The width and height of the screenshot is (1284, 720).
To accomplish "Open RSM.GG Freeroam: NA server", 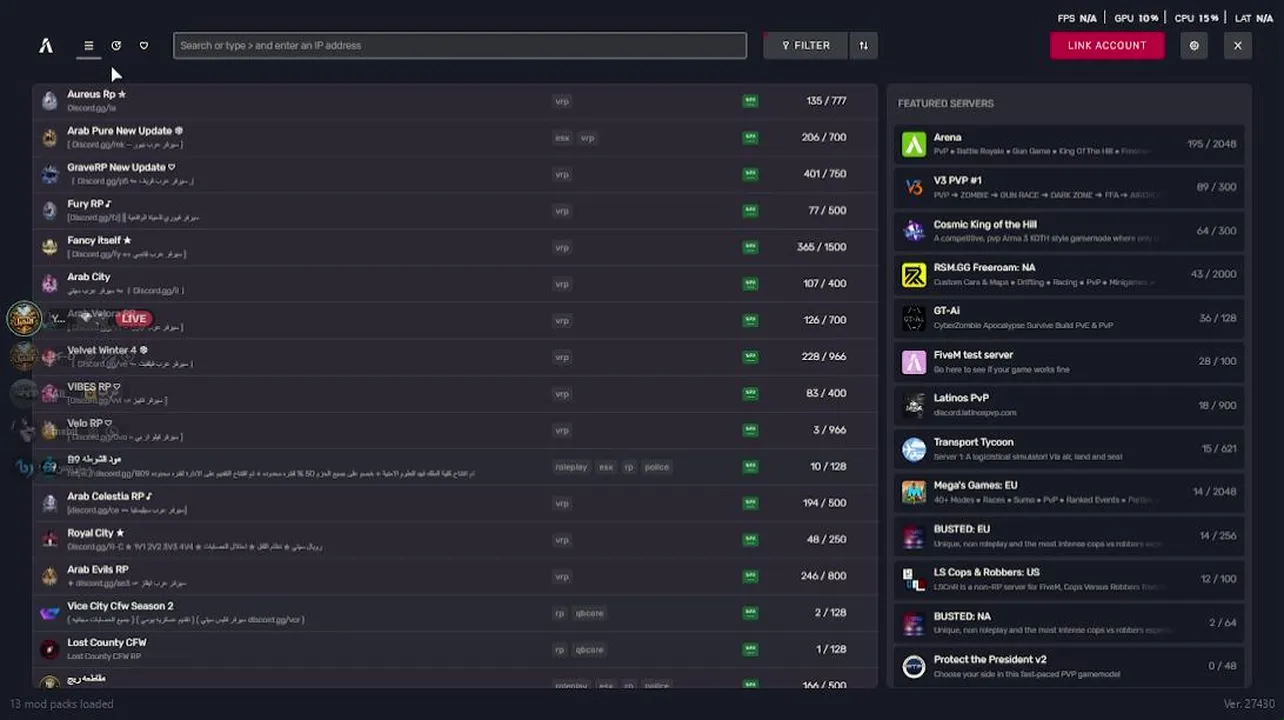I will pyautogui.click(x=1068, y=274).
